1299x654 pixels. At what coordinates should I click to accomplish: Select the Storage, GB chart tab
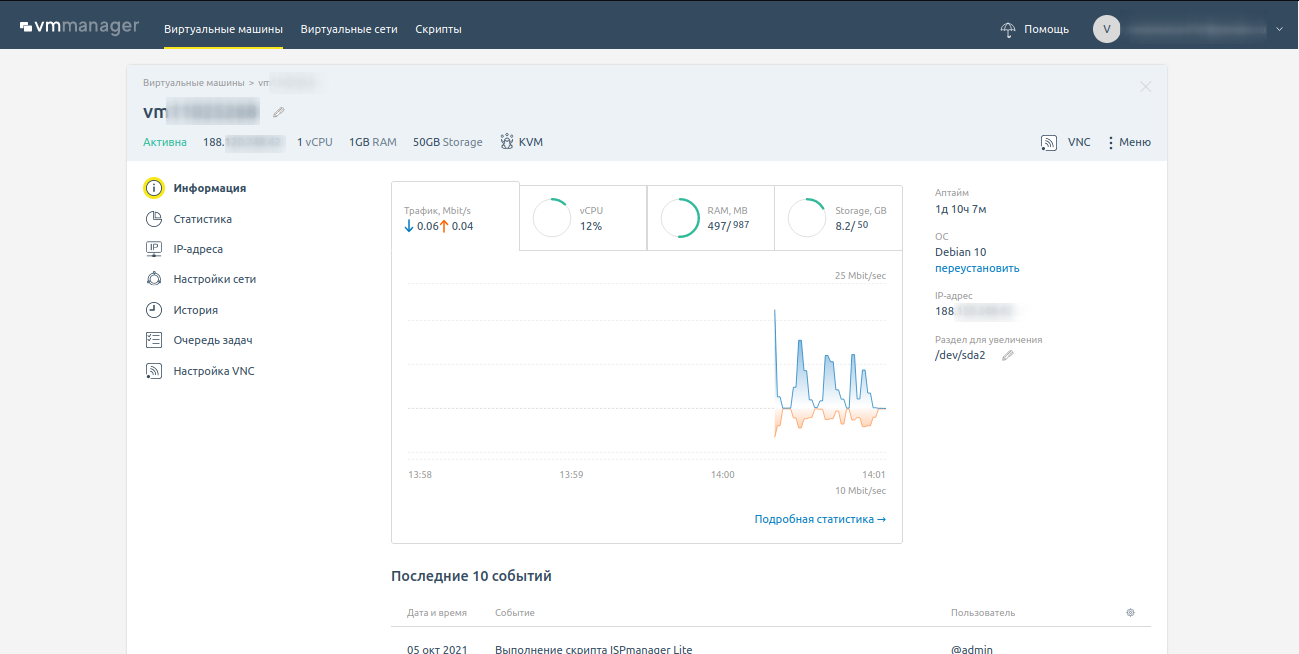tap(839, 217)
